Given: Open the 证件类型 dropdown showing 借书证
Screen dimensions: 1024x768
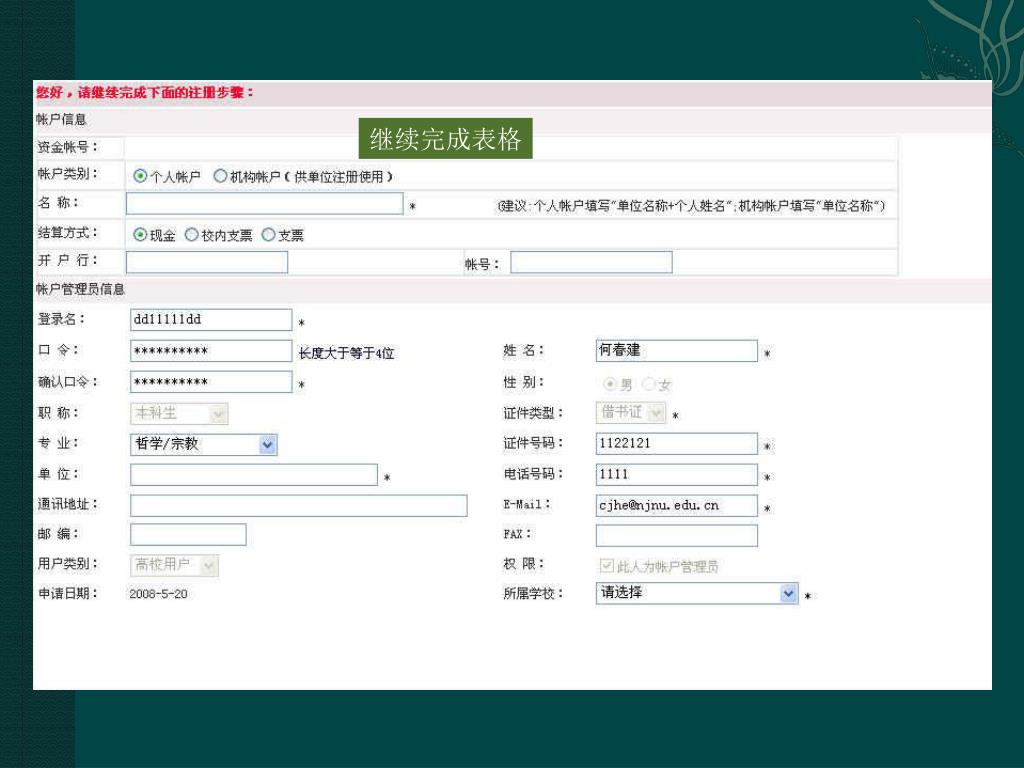Looking at the screenshot, I should (631, 412).
